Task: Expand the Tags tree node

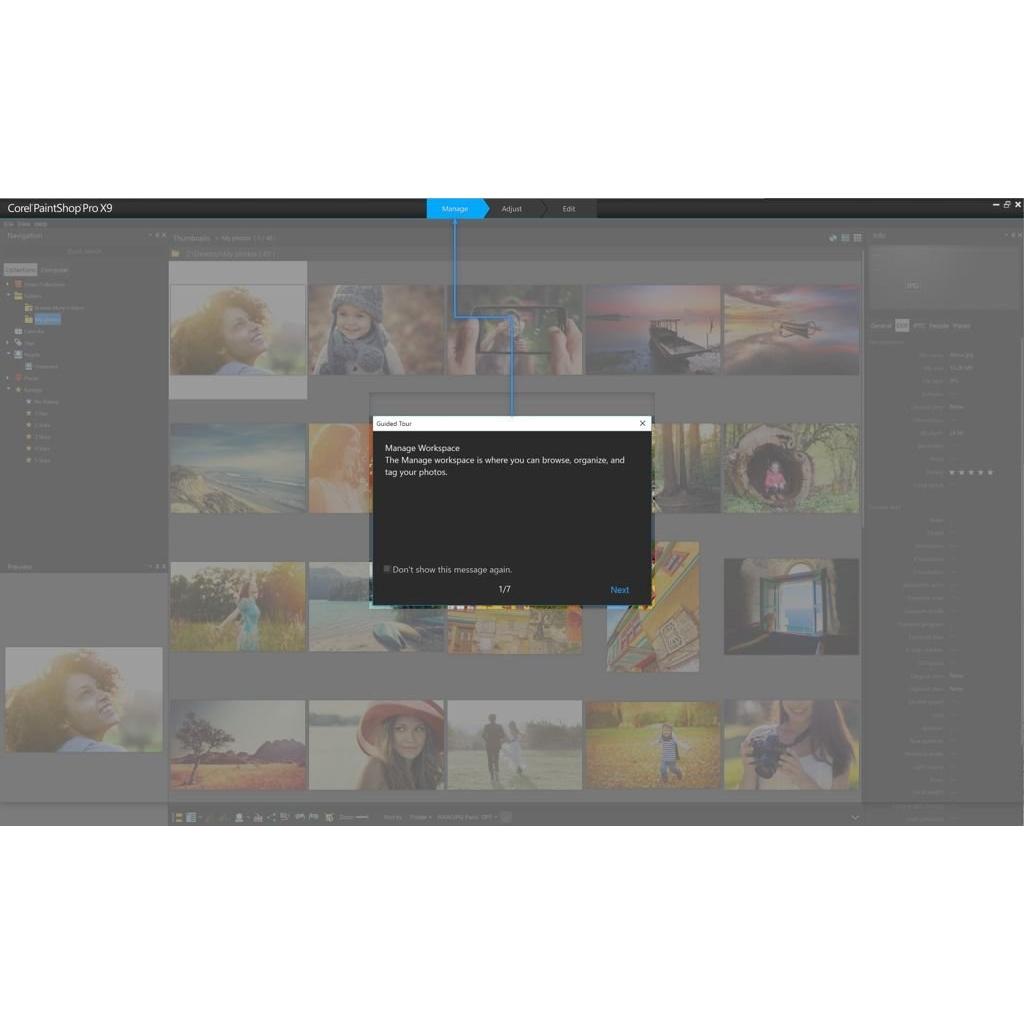Action: click(8, 342)
